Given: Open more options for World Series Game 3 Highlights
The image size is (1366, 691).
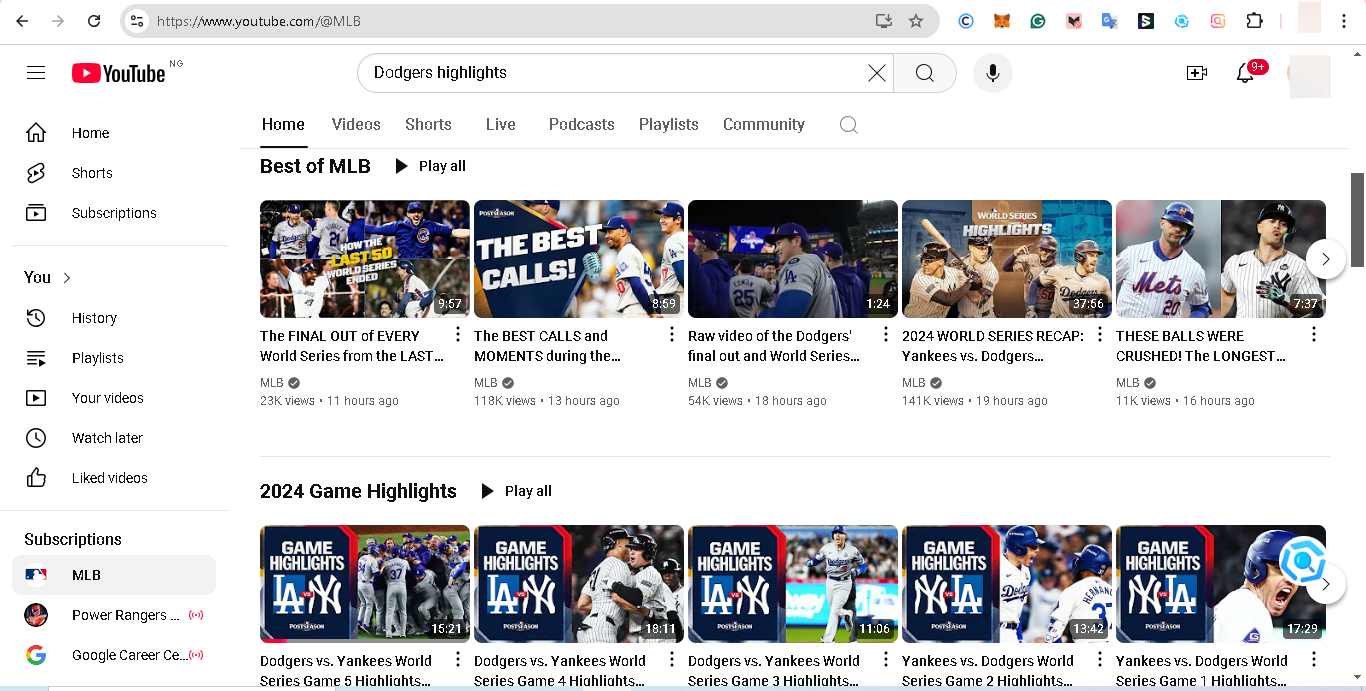Looking at the screenshot, I should click(x=886, y=660).
